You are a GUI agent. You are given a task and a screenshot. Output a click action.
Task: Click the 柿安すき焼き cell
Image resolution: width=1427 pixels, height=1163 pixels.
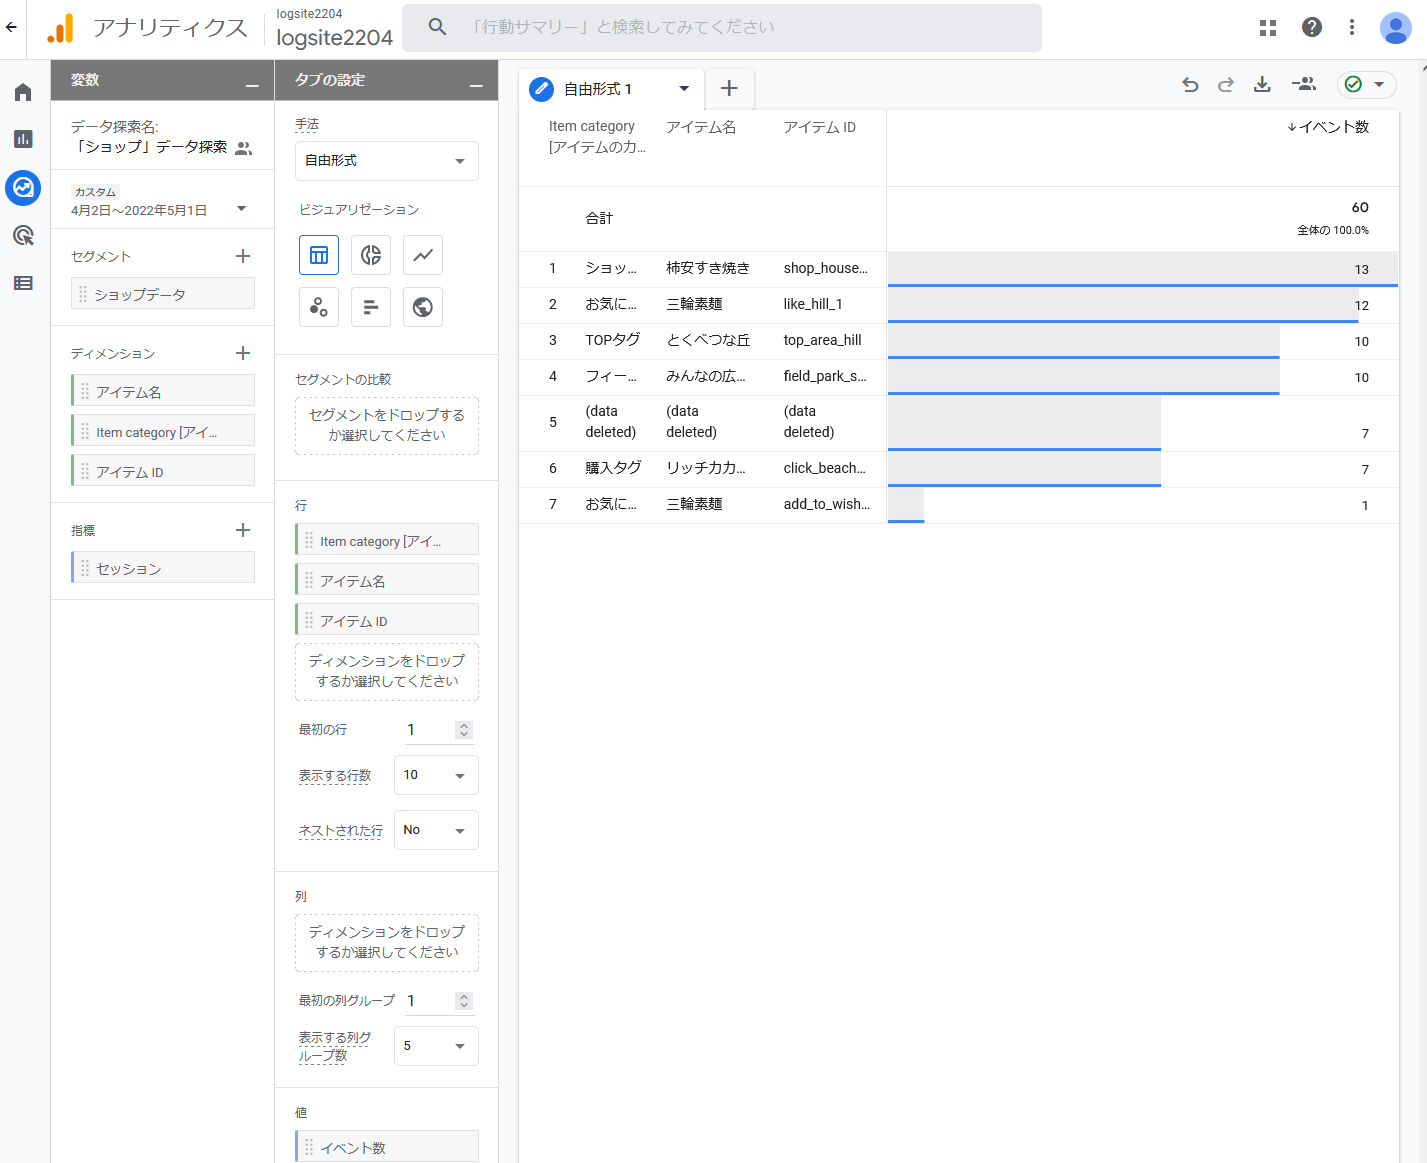coord(708,268)
